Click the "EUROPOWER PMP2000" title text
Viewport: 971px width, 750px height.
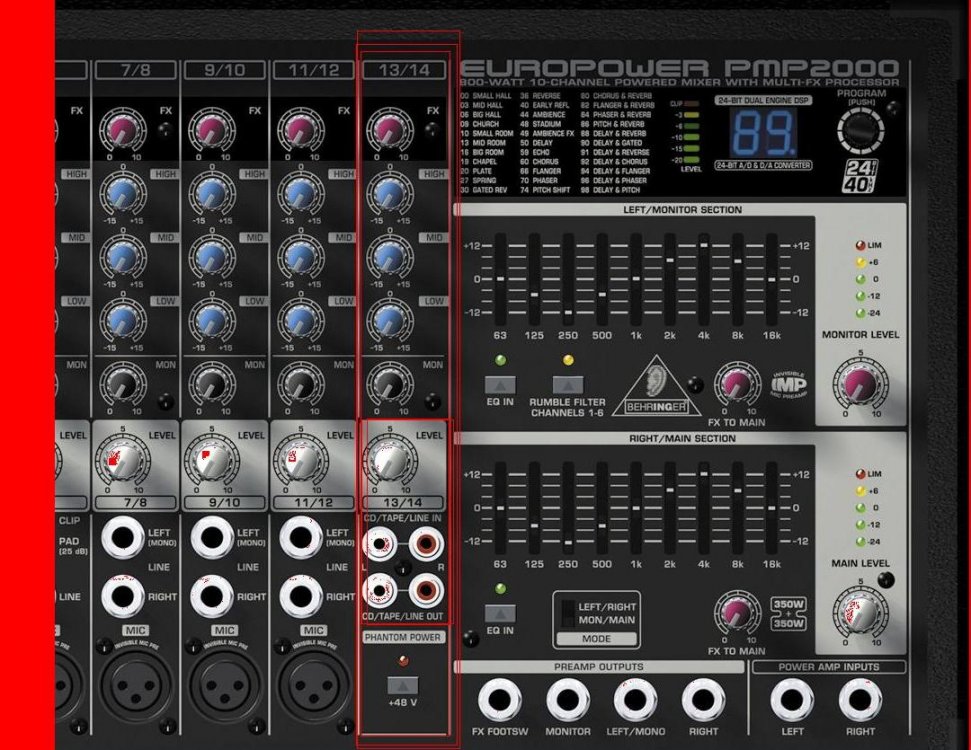click(x=680, y=68)
